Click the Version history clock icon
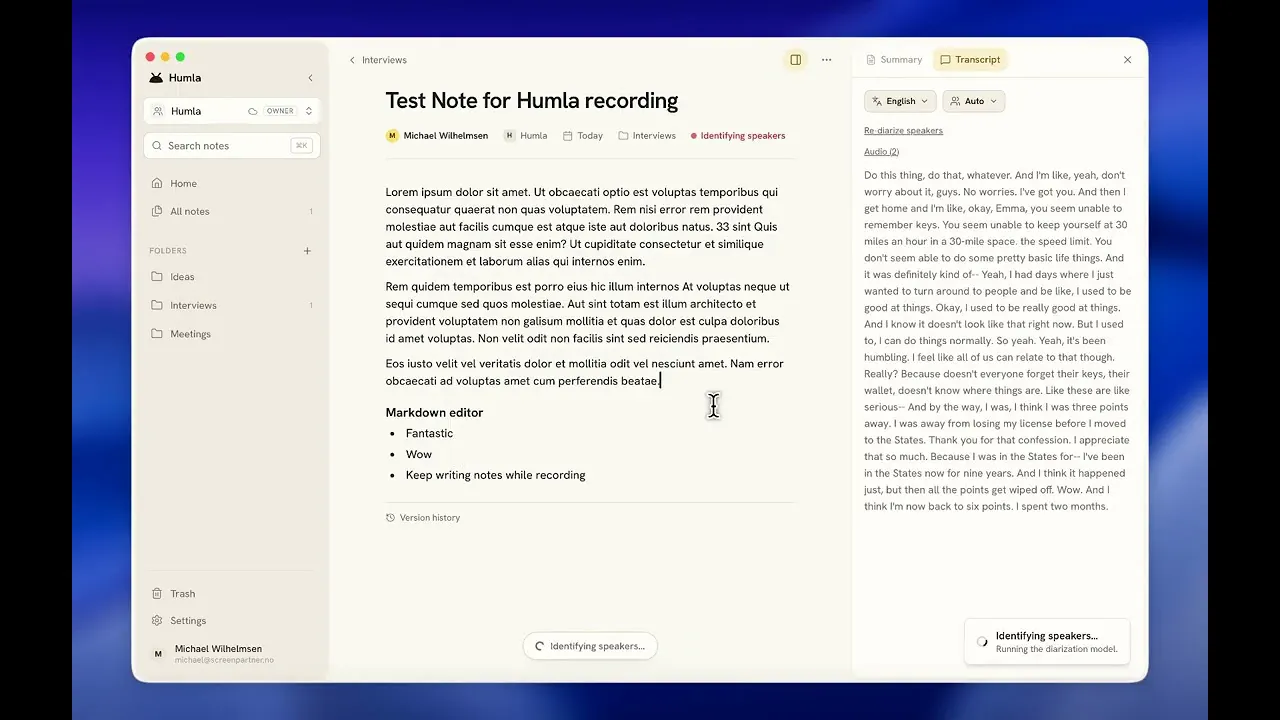Image resolution: width=1280 pixels, height=720 pixels. [x=391, y=518]
